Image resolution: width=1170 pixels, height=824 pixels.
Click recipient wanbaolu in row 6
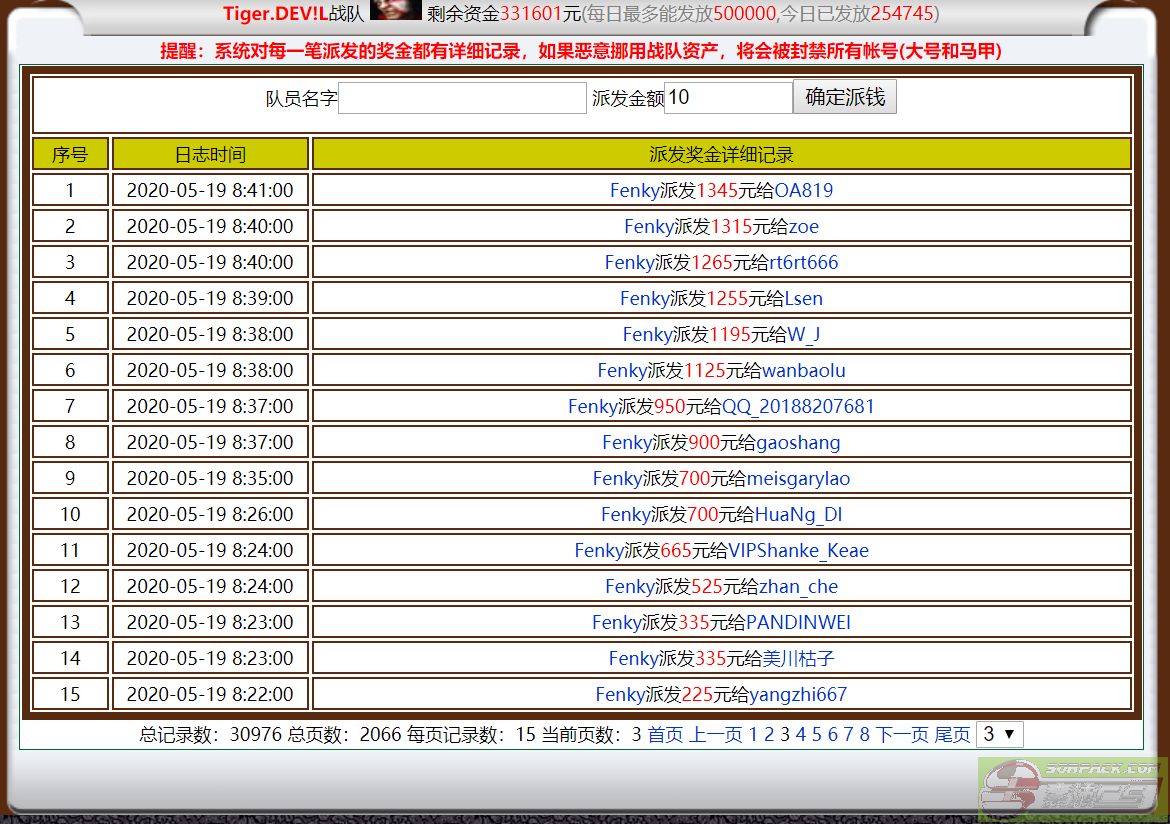tap(803, 370)
